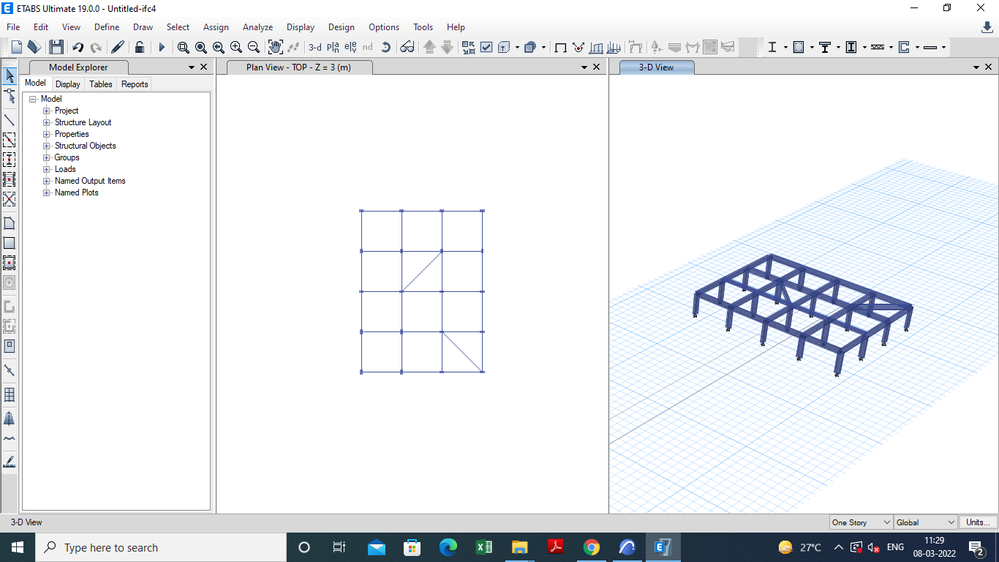The image size is (999, 562).
Task: Select the pointer selection tool
Action: (x=9, y=76)
